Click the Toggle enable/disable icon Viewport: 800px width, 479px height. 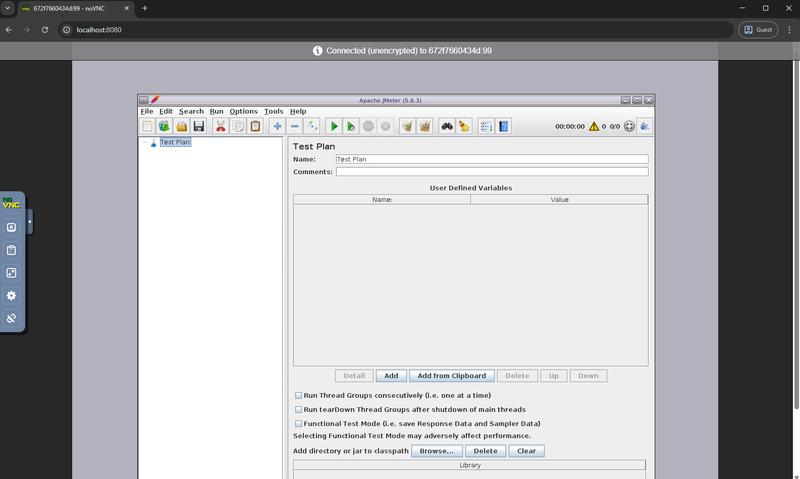pos(312,126)
